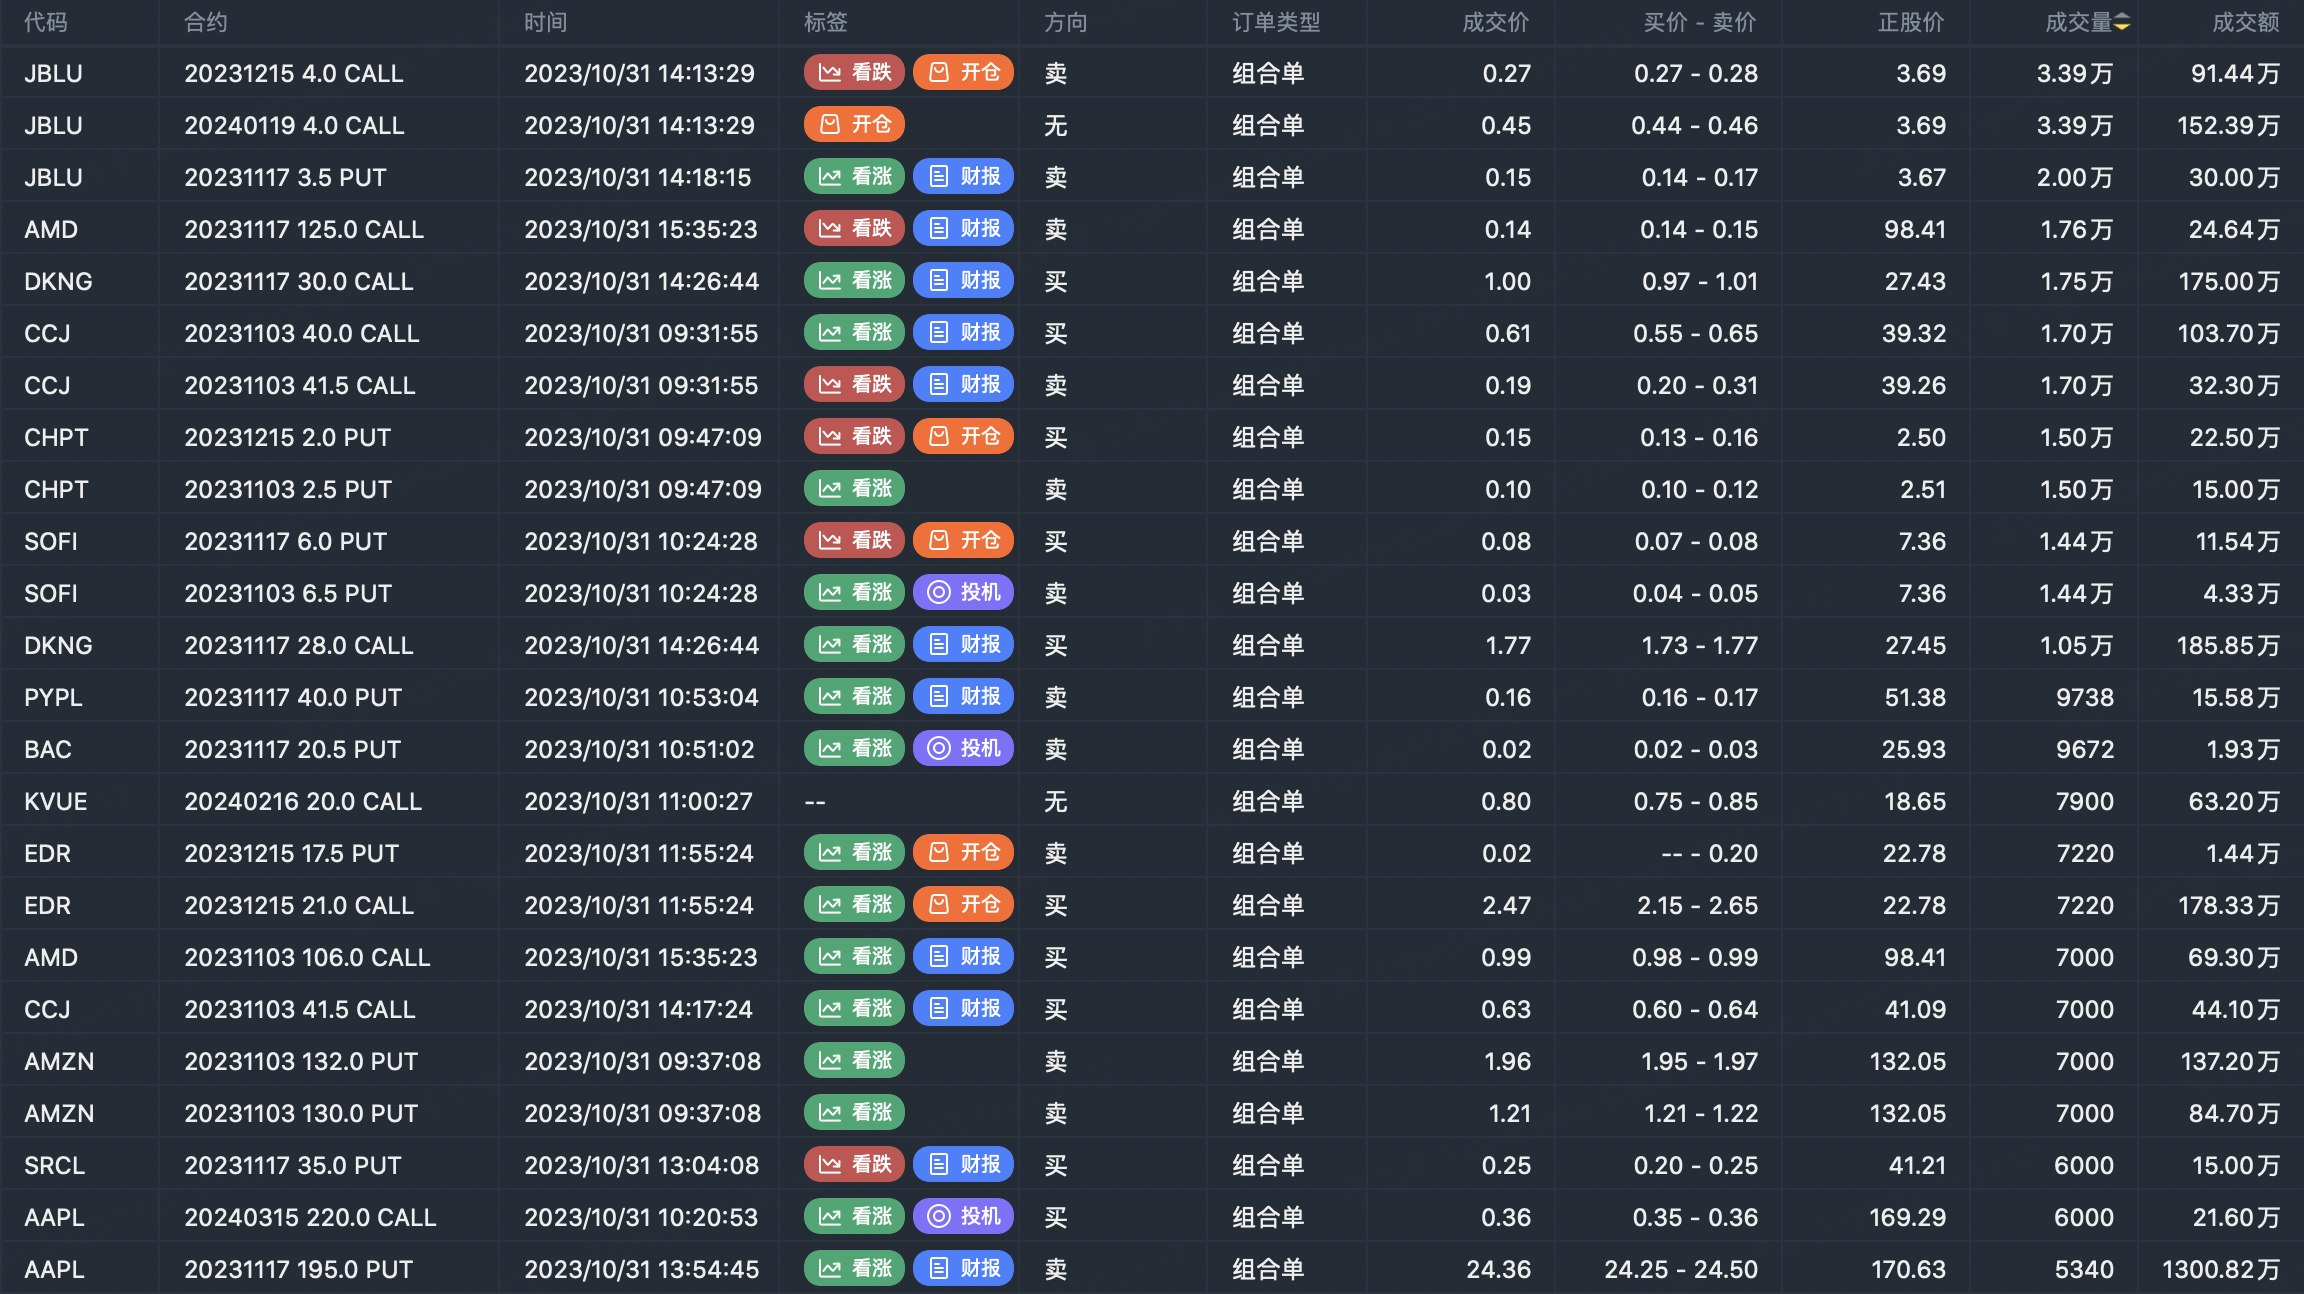Click 财报 tag on PYPL 40.0 PUT row
This screenshot has height=1294, width=2304.
[964, 696]
